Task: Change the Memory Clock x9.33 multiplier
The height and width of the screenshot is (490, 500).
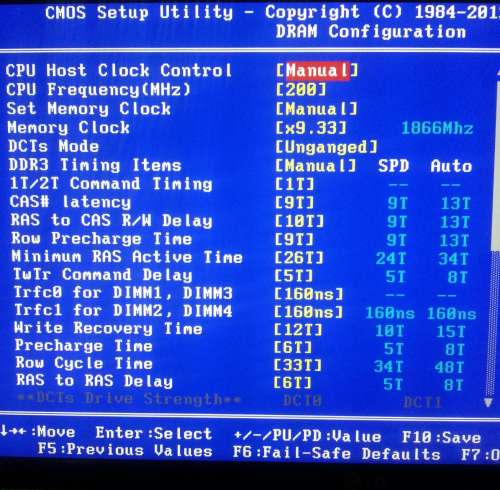Action: coord(311,128)
